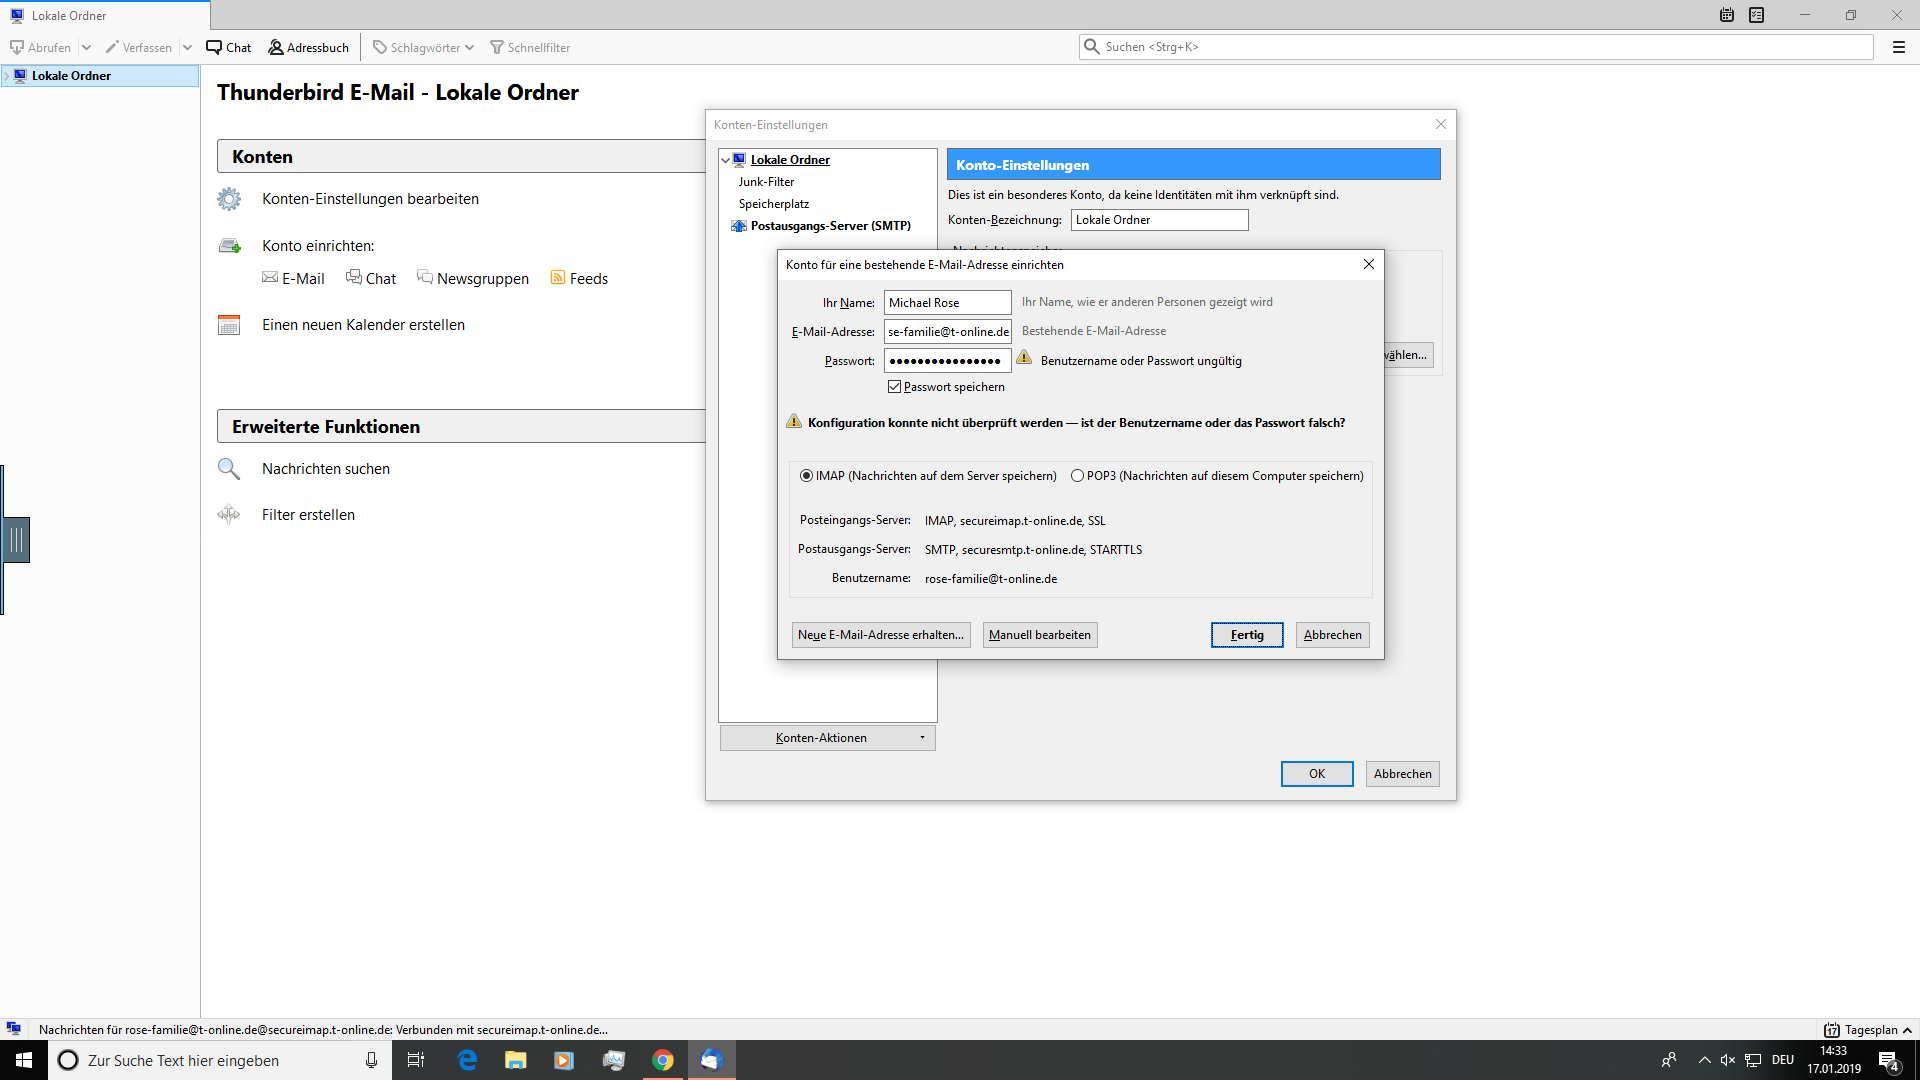Click the gear icon for Konten-Einstellungen bearbeiten
The image size is (1920, 1080).
(x=229, y=199)
